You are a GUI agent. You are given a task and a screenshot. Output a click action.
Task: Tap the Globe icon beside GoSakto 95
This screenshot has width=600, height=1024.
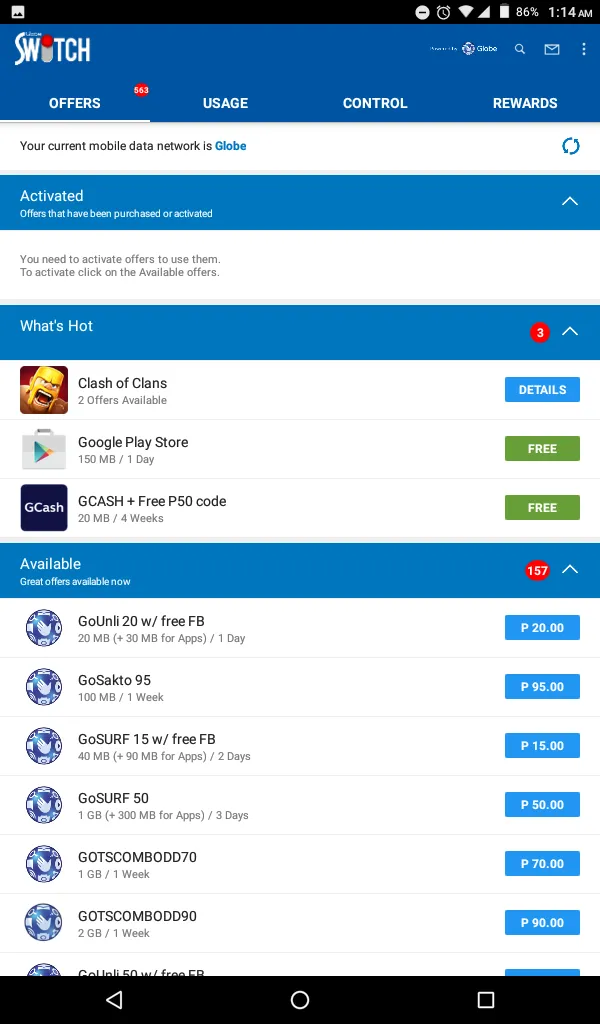tap(44, 686)
